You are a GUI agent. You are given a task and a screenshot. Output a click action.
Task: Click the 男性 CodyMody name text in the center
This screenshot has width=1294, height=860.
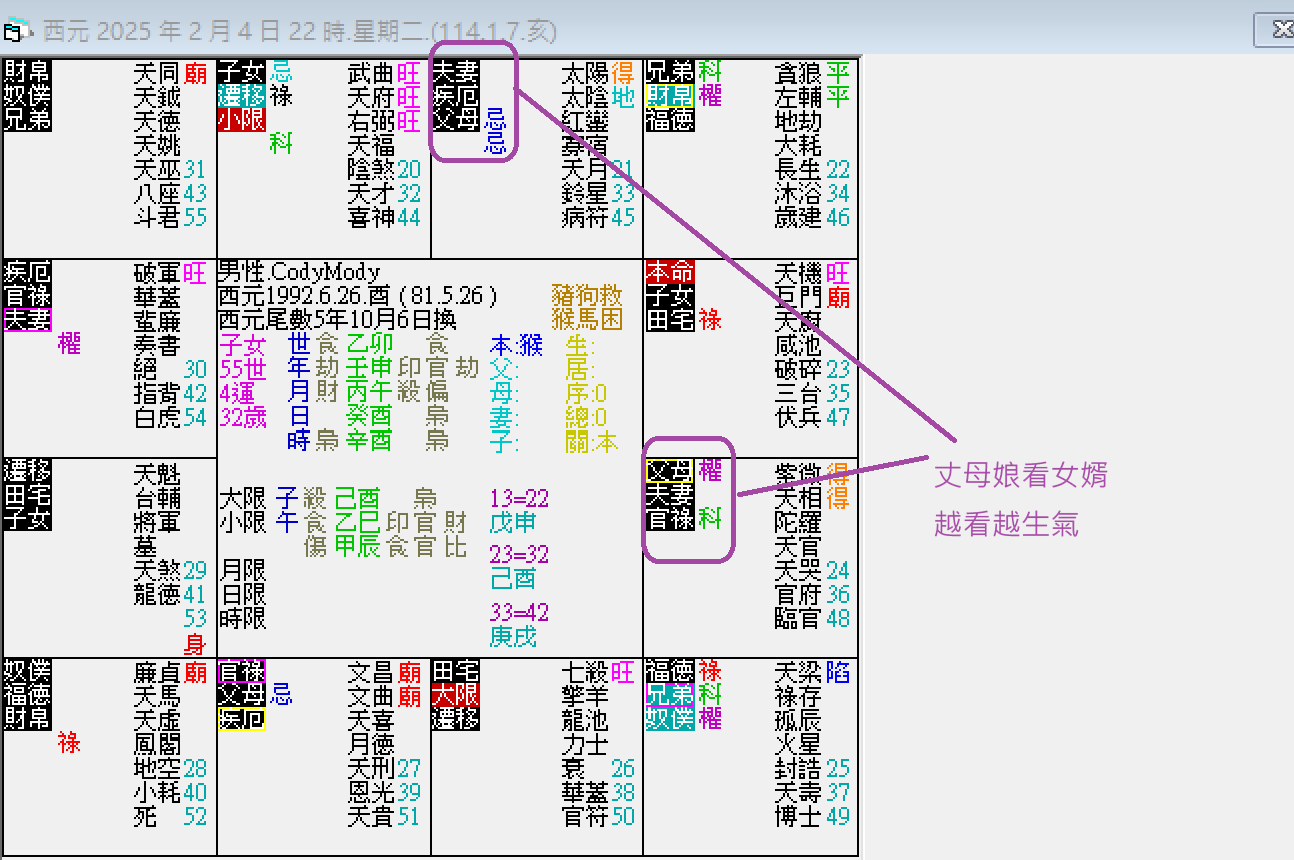pyautogui.click(x=300, y=272)
